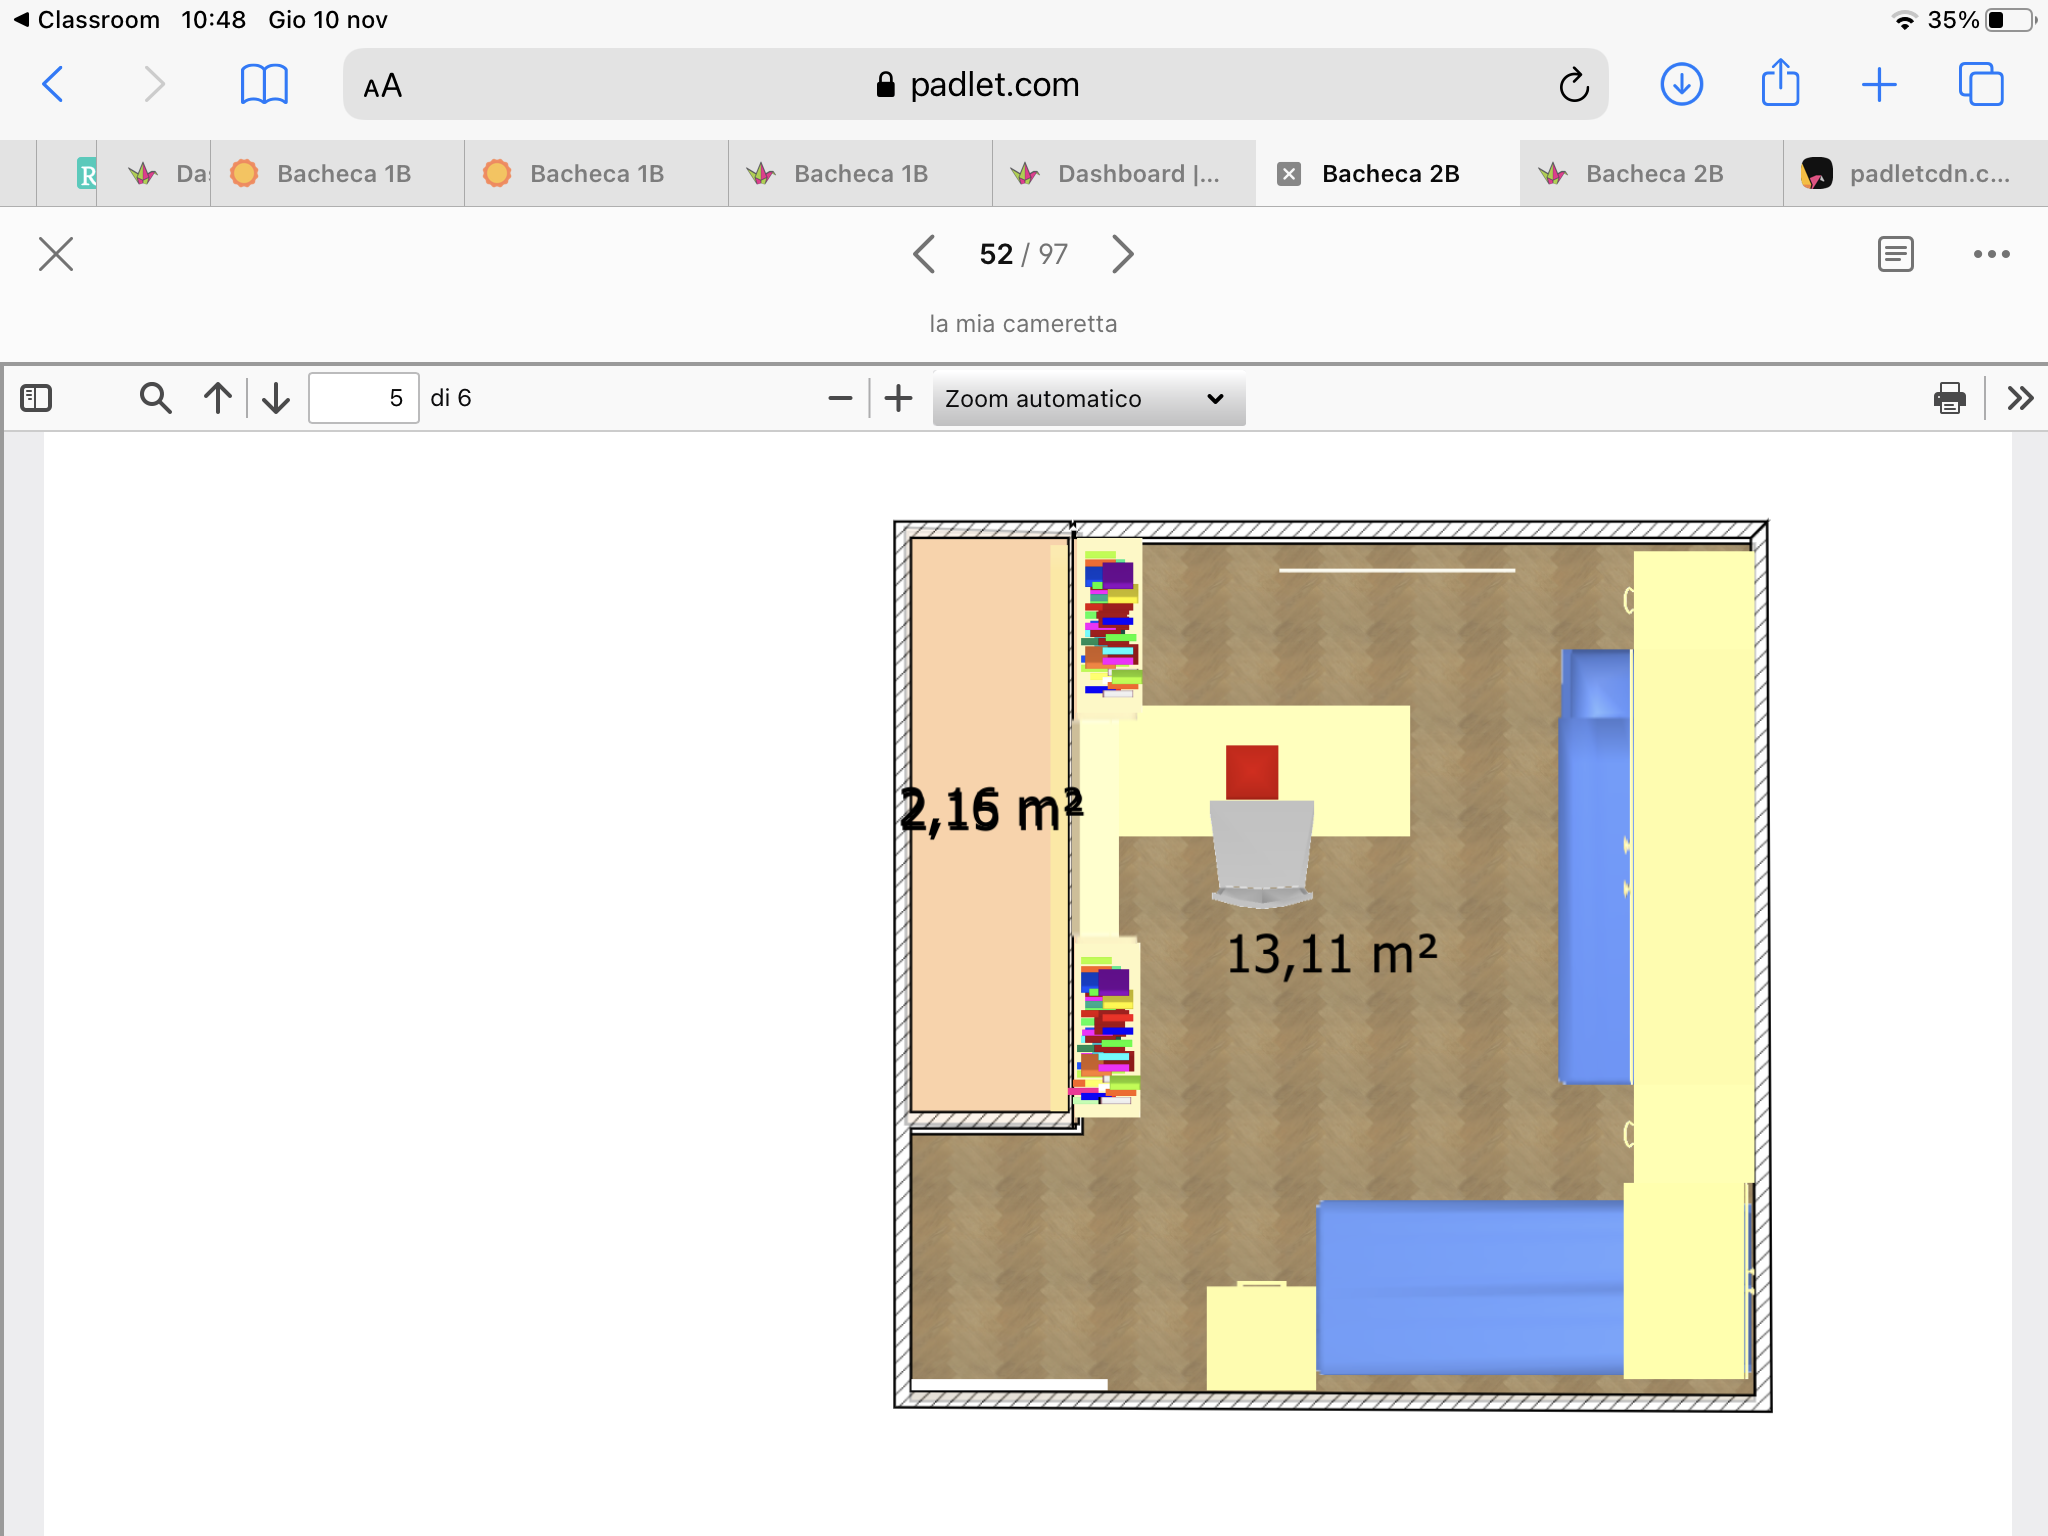This screenshot has height=1536, width=2048.
Task: Advance to the next post chevron
Action: pyautogui.click(x=1123, y=254)
